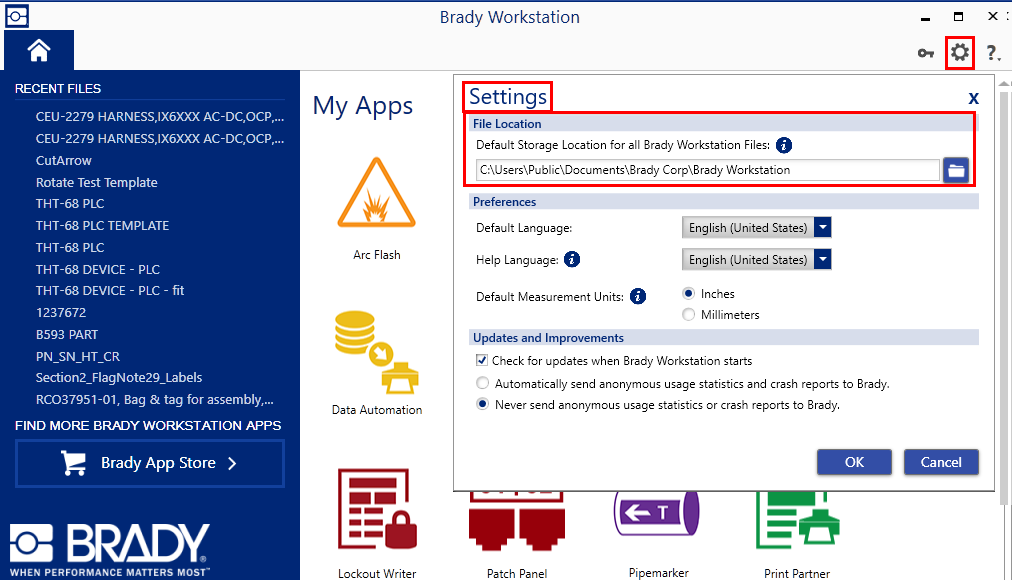Minimize the Brady Workstation window
The width and height of the screenshot is (1012, 580).
926,18
